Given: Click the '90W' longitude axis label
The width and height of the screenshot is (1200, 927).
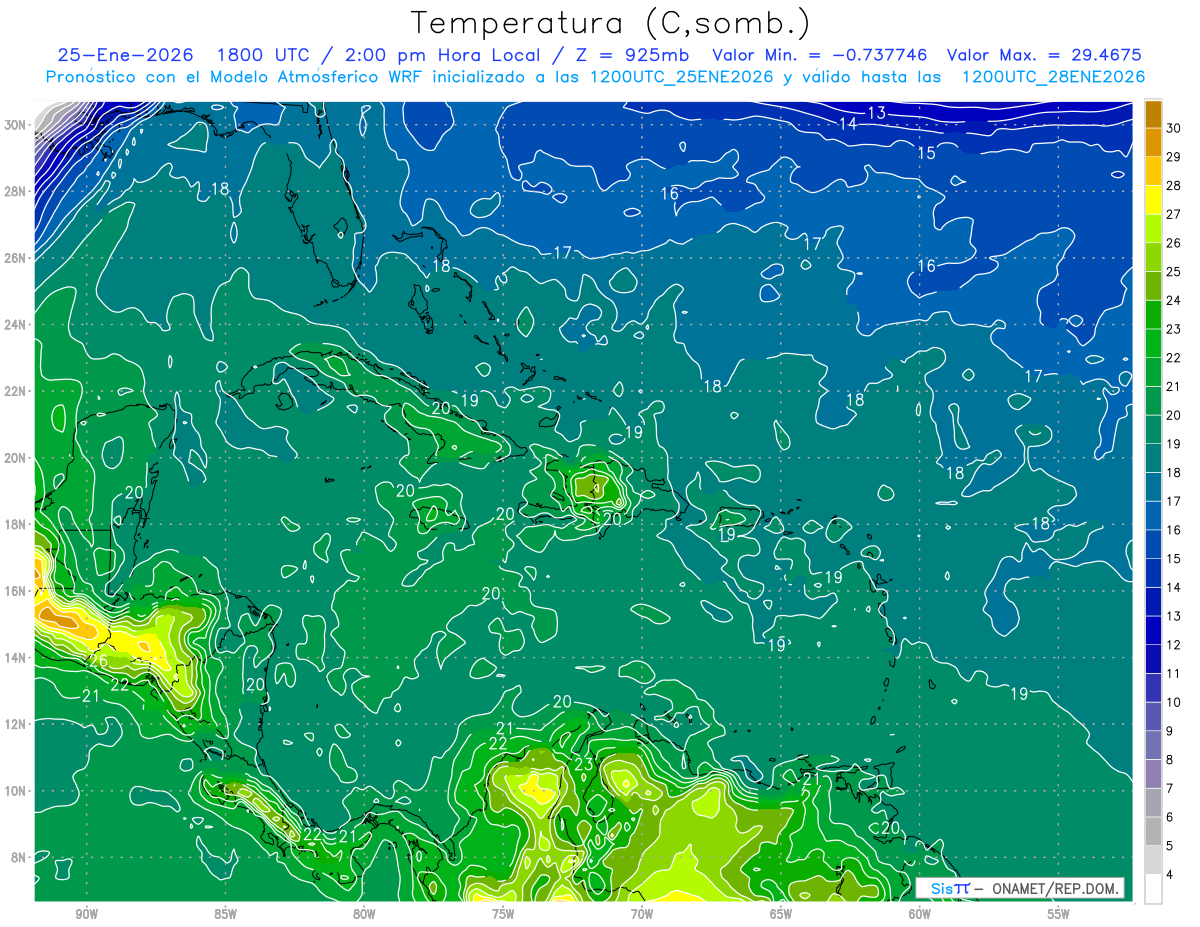Looking at the screenshot, I should [x=87, y=914].
